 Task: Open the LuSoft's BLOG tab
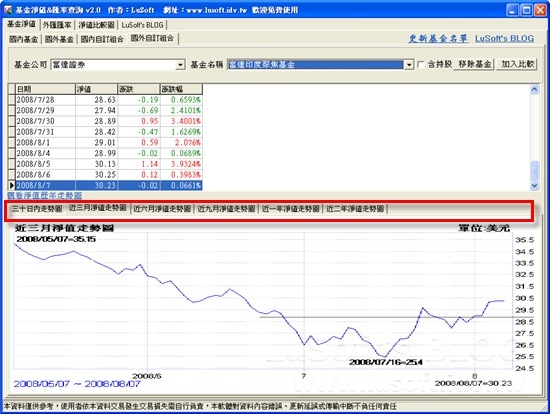pos(142,25)
